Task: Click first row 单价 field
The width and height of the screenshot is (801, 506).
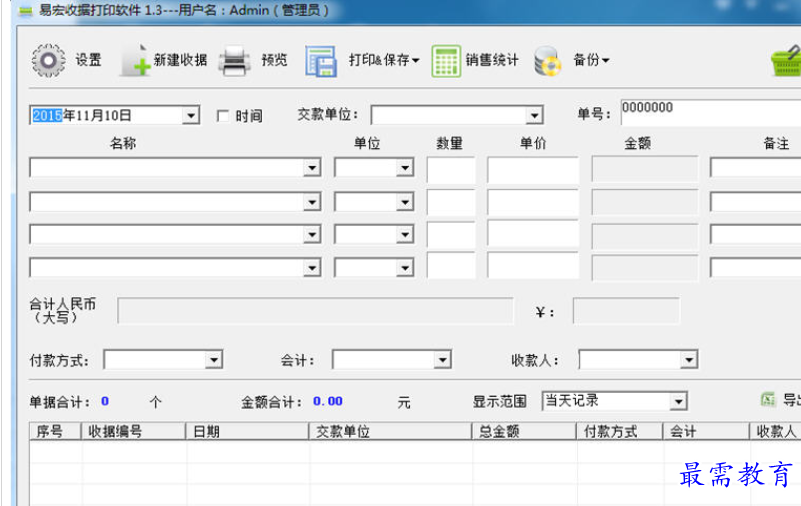Action: tap(533, 170)
